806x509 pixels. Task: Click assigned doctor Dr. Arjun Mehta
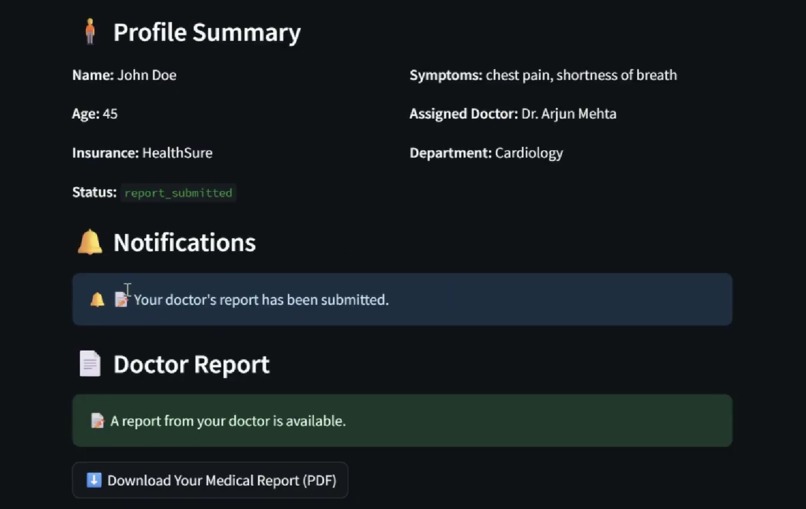[569, 114]
